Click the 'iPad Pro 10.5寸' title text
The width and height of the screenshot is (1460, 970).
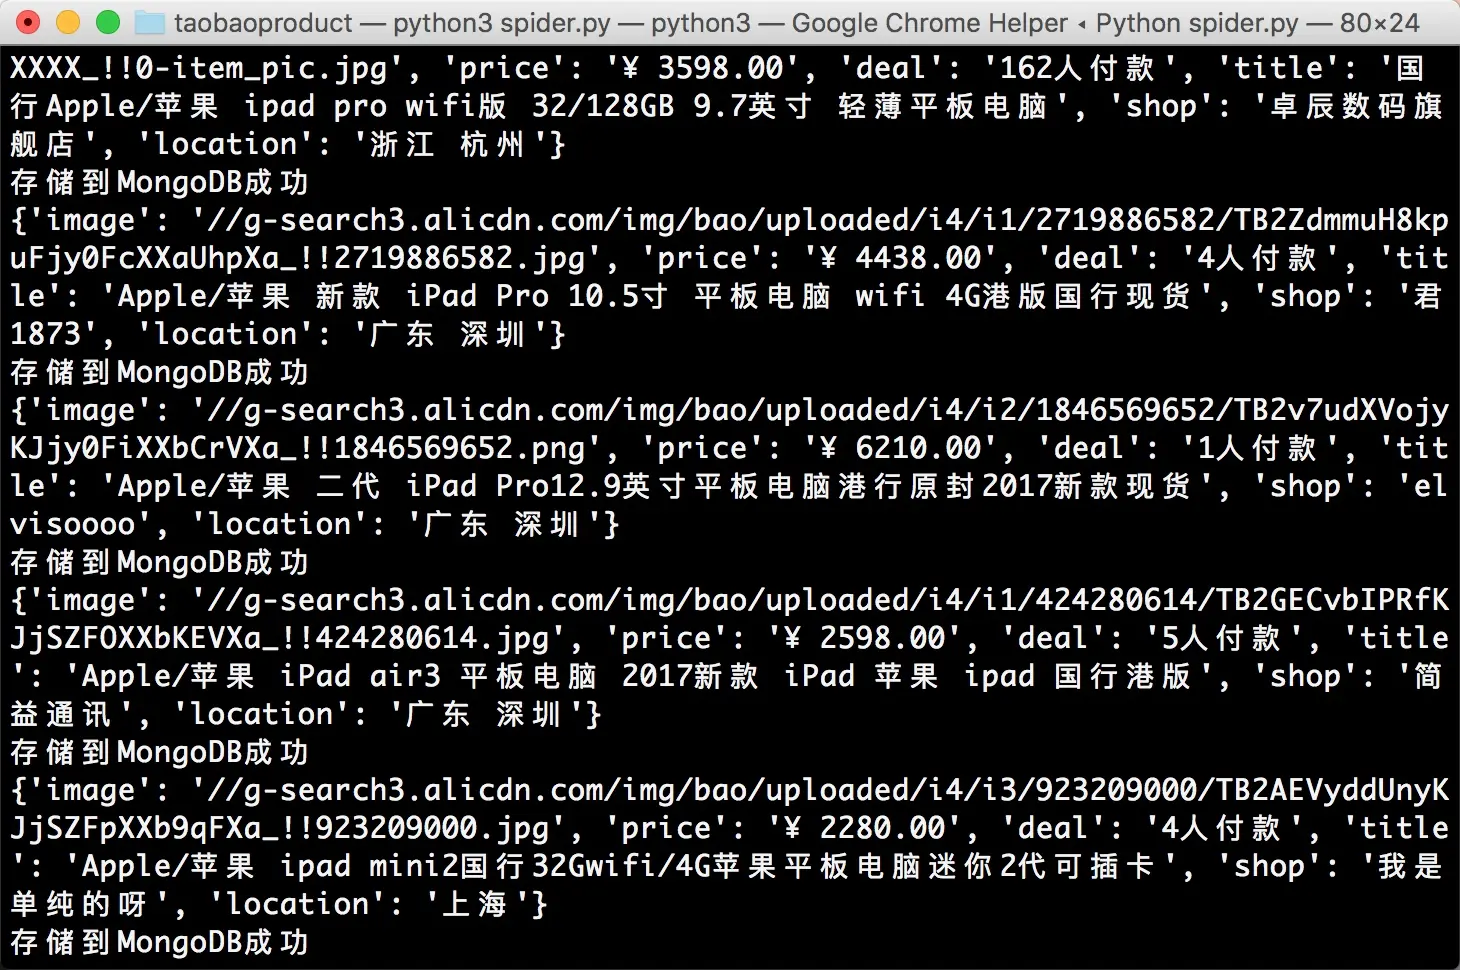[537, 296]
